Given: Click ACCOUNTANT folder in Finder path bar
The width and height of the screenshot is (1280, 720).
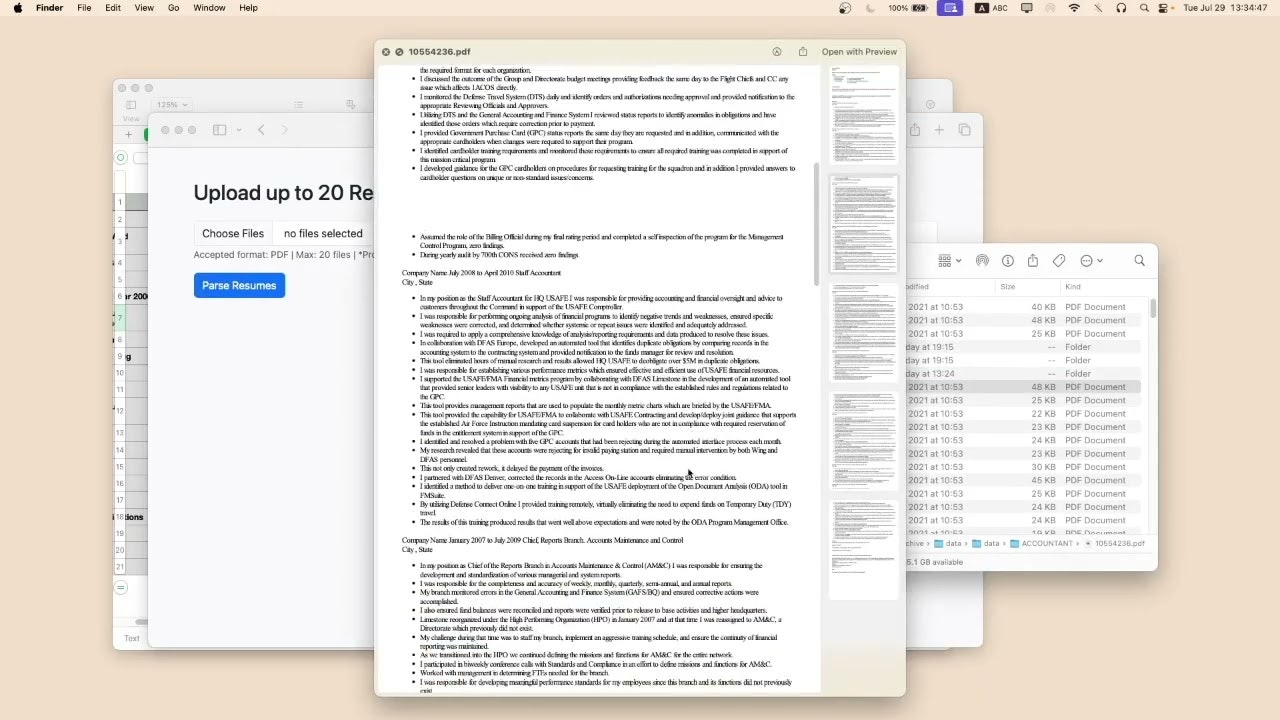Looking at the screenshot, I should tap(1041, 544).
